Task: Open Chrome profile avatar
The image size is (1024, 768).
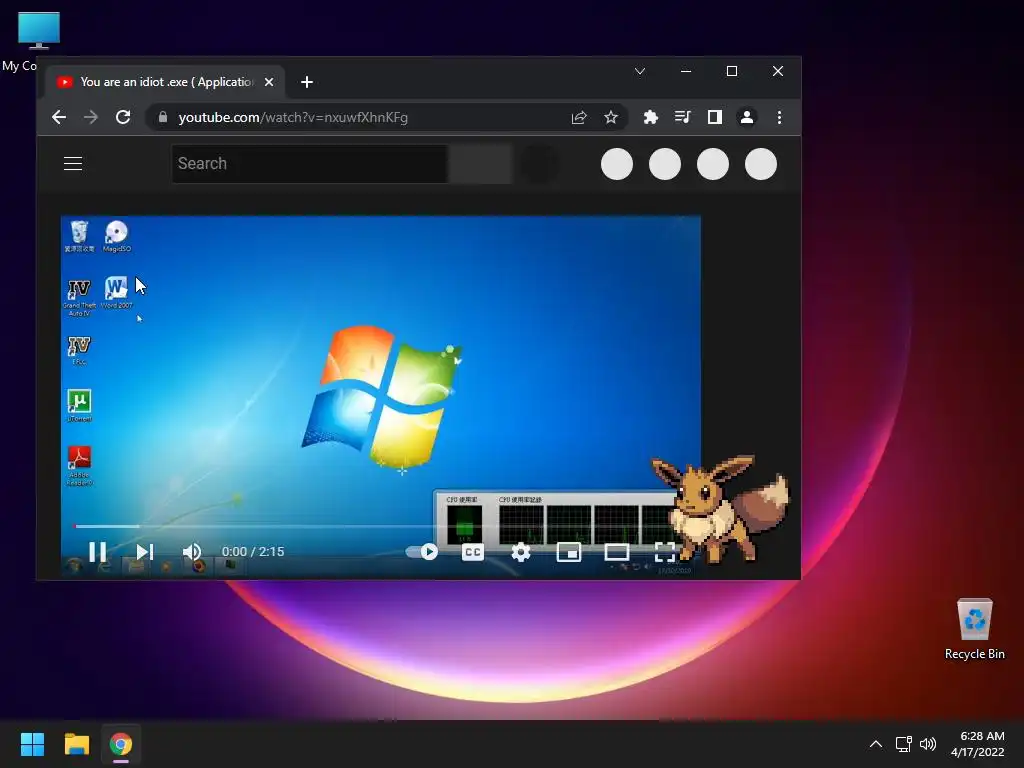Action: 746,118
